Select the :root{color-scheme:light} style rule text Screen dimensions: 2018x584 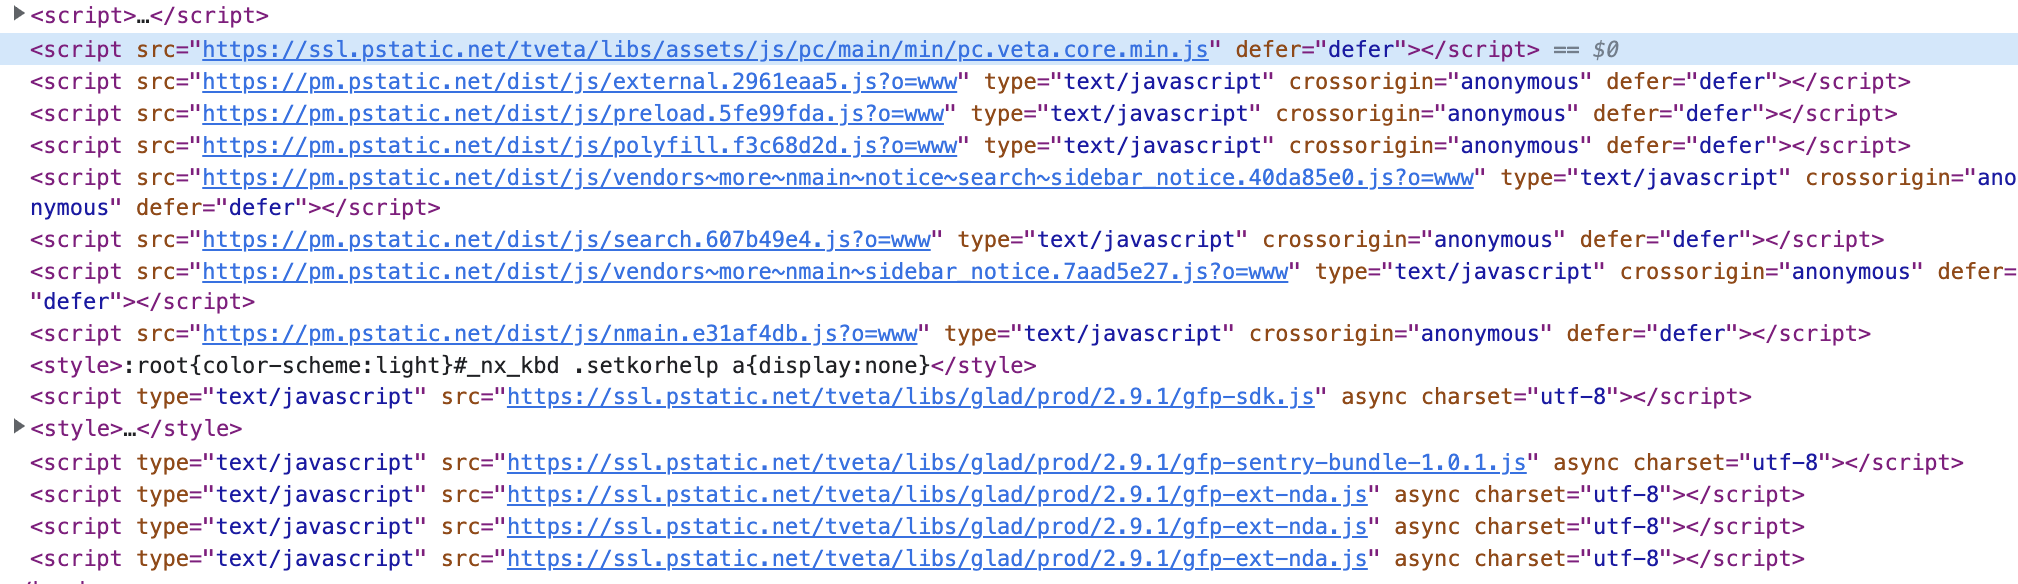coord(290,366)
